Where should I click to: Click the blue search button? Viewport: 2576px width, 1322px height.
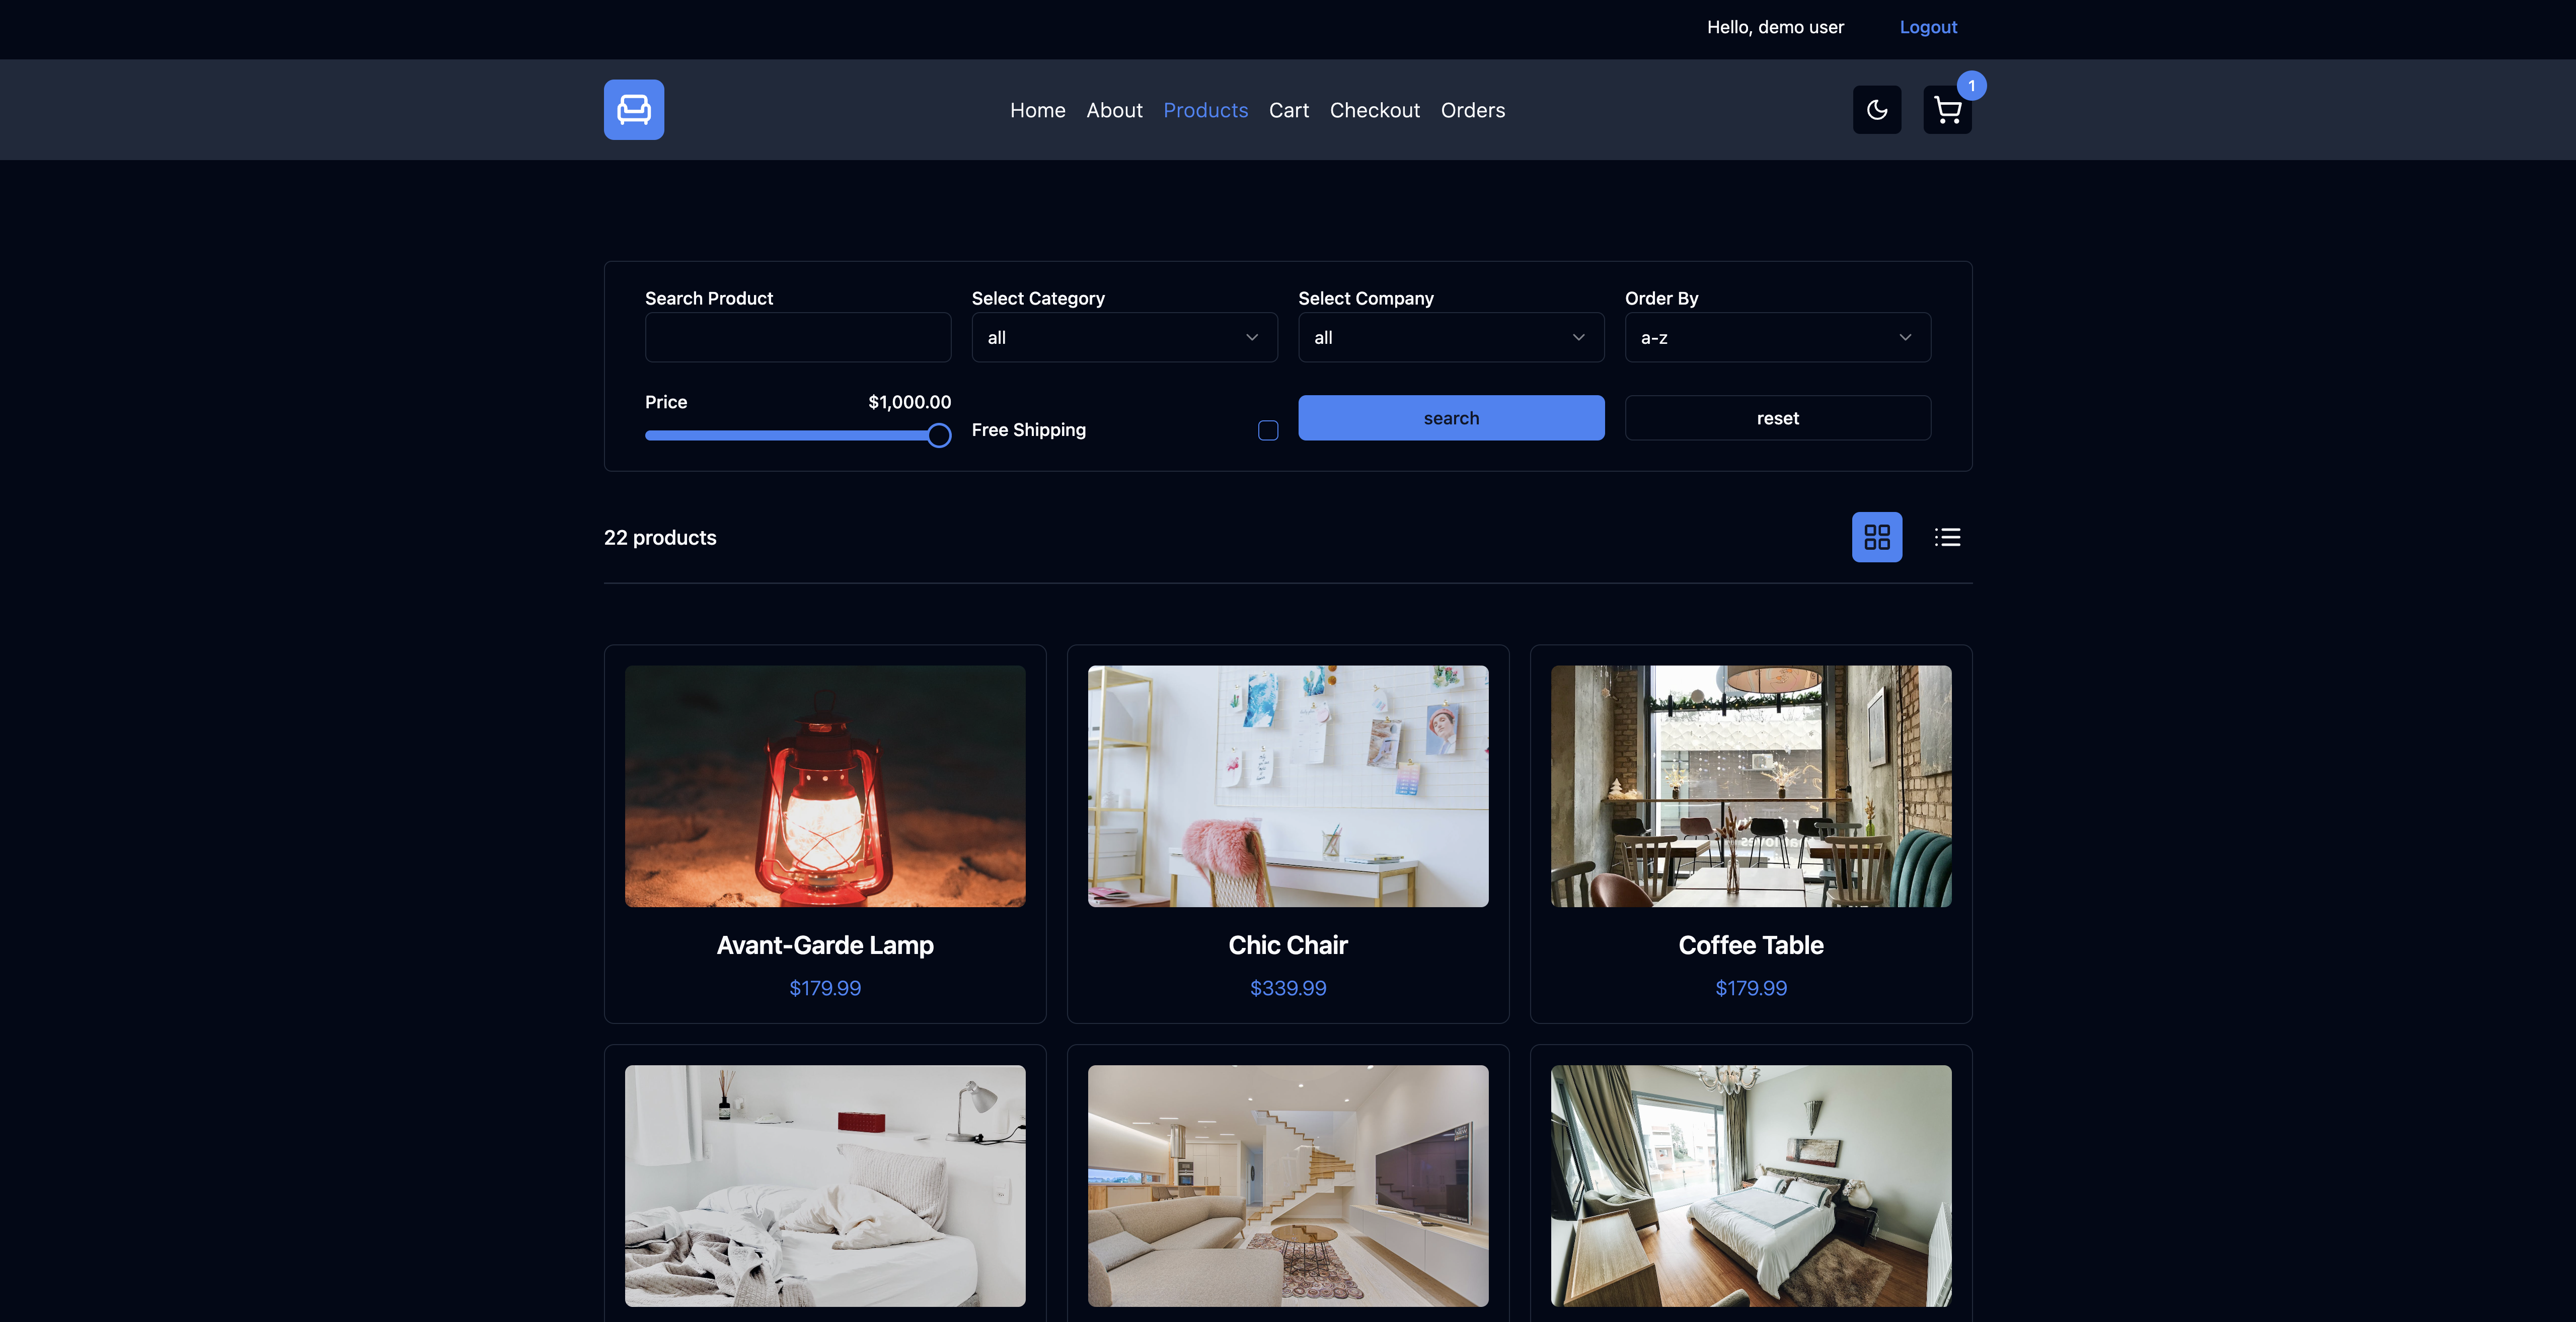1451,418
